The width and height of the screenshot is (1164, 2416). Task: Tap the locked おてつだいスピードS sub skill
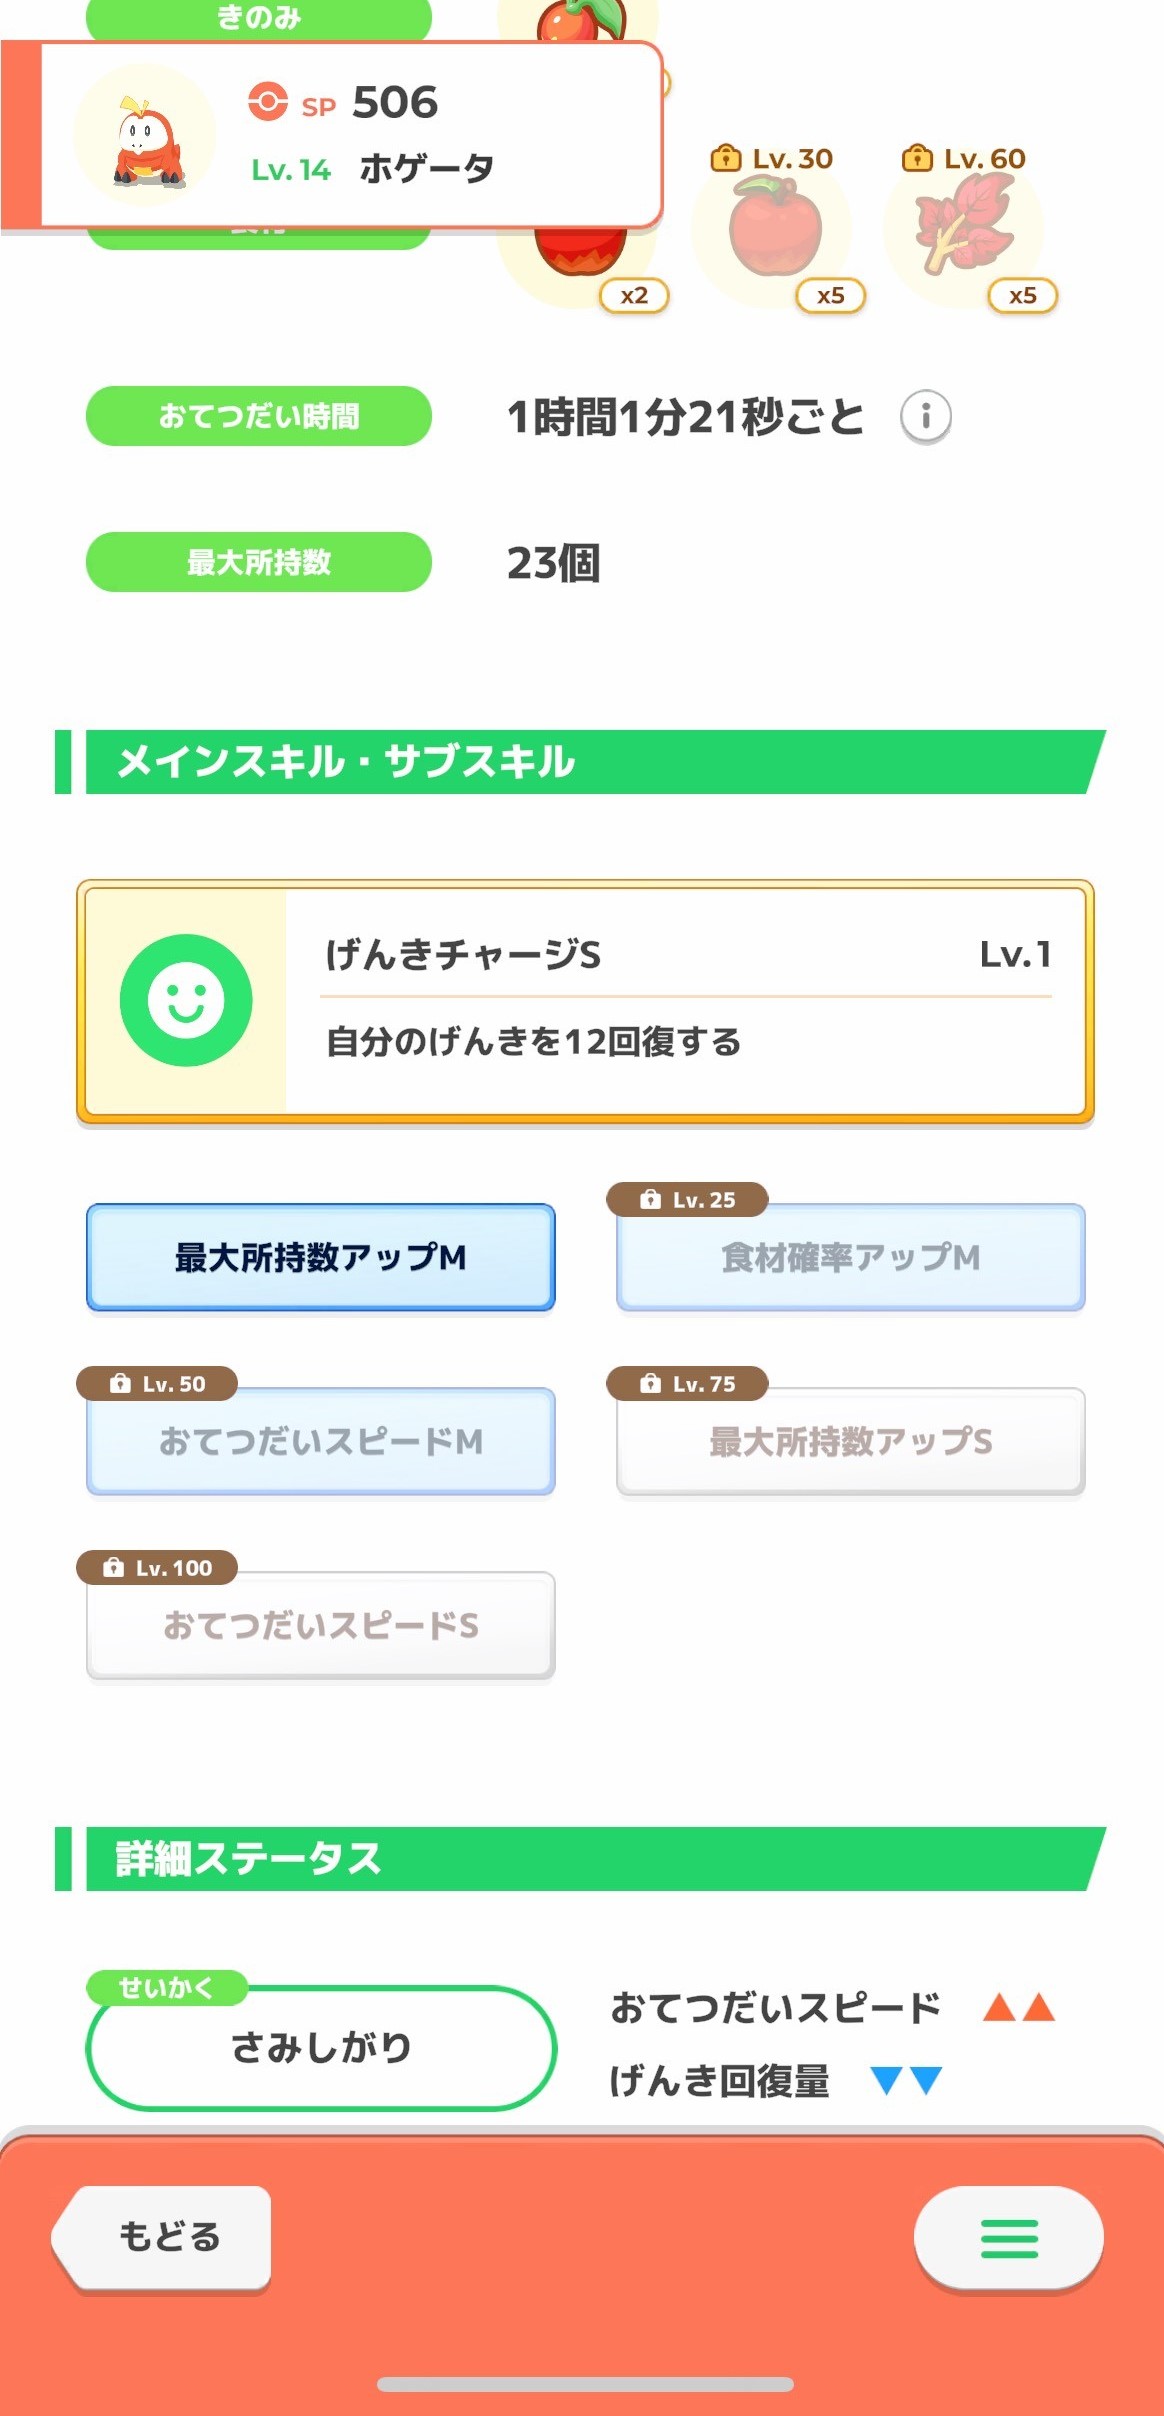[320, 1625]
